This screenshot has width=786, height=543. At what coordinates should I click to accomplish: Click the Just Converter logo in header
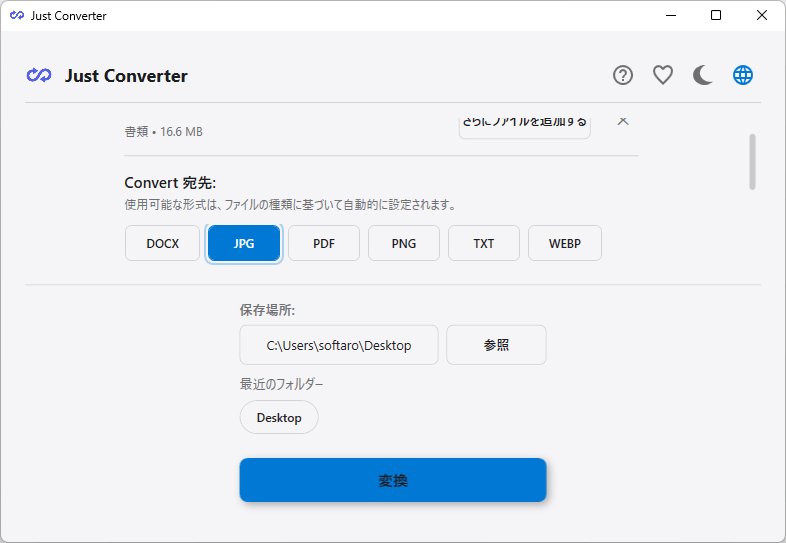(x=39, y=75)
